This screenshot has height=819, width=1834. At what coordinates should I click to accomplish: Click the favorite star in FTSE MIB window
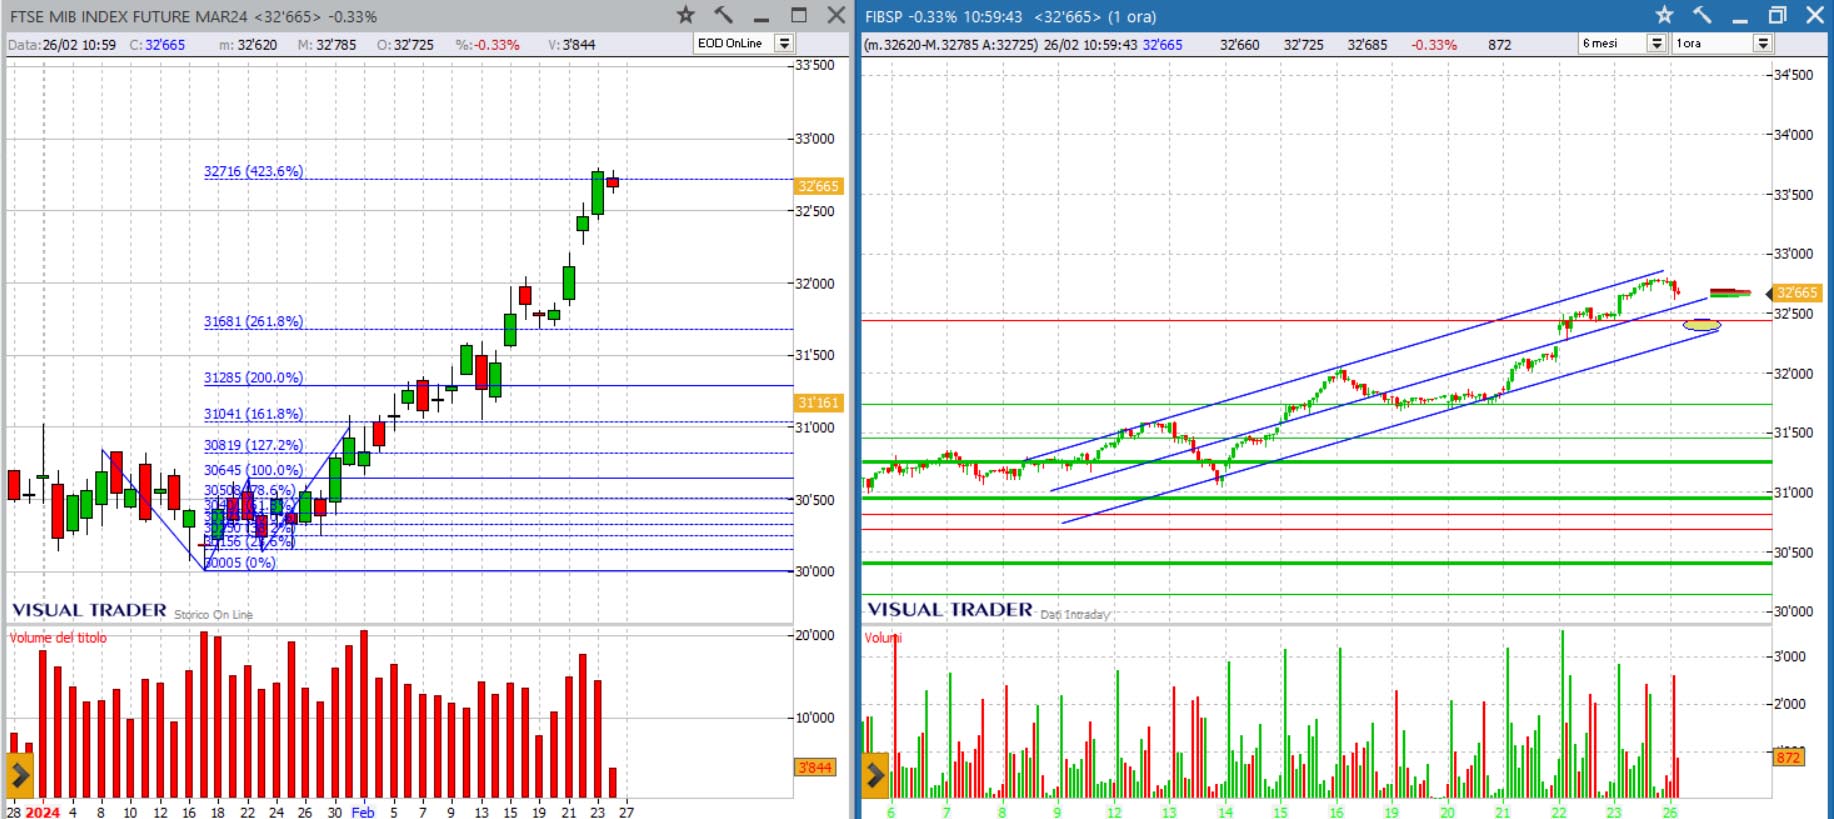pyautogui.click(x=685, y=15)
